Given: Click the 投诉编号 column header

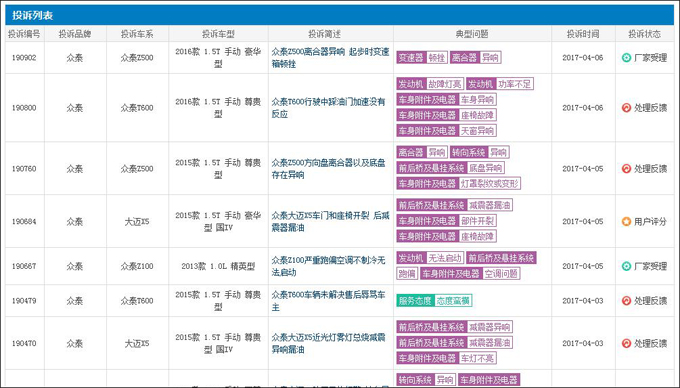Looking at the screenshot, I should click(x=24, y=34).
